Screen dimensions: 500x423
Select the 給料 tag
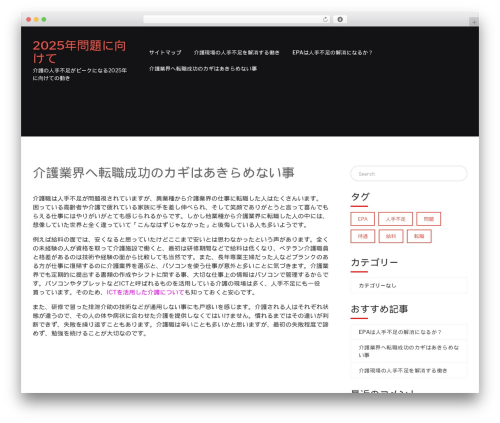[391, 236]
